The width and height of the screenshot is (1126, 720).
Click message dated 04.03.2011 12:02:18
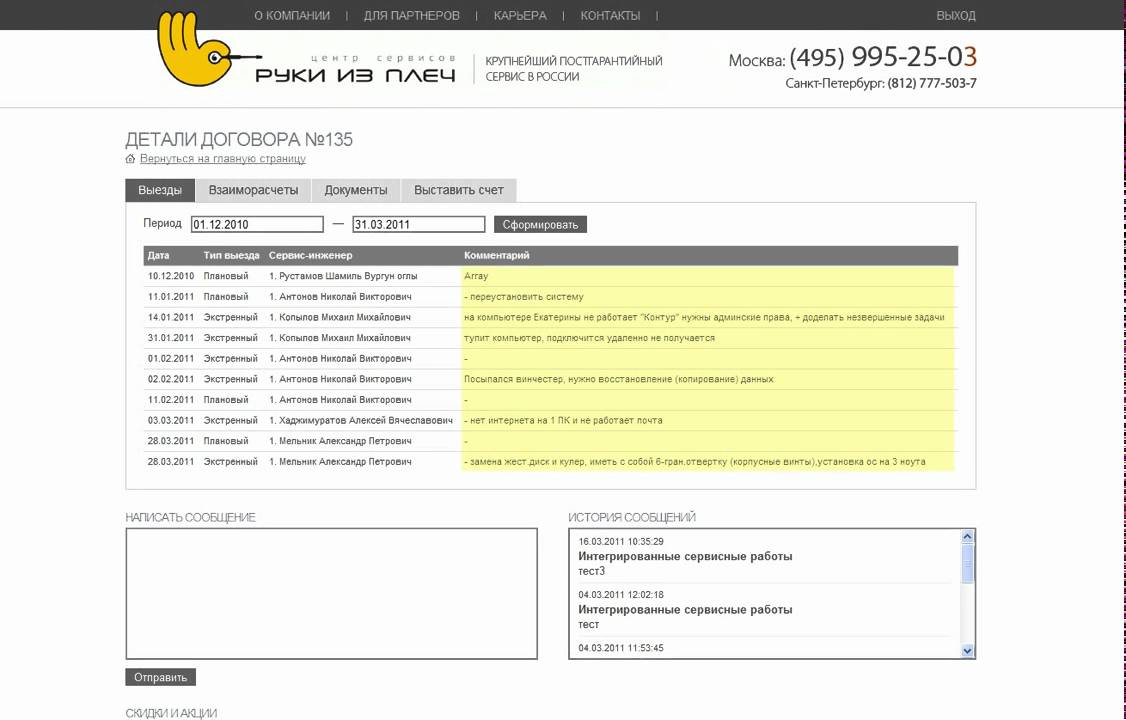pyautogui.click(x=621, y=595)
